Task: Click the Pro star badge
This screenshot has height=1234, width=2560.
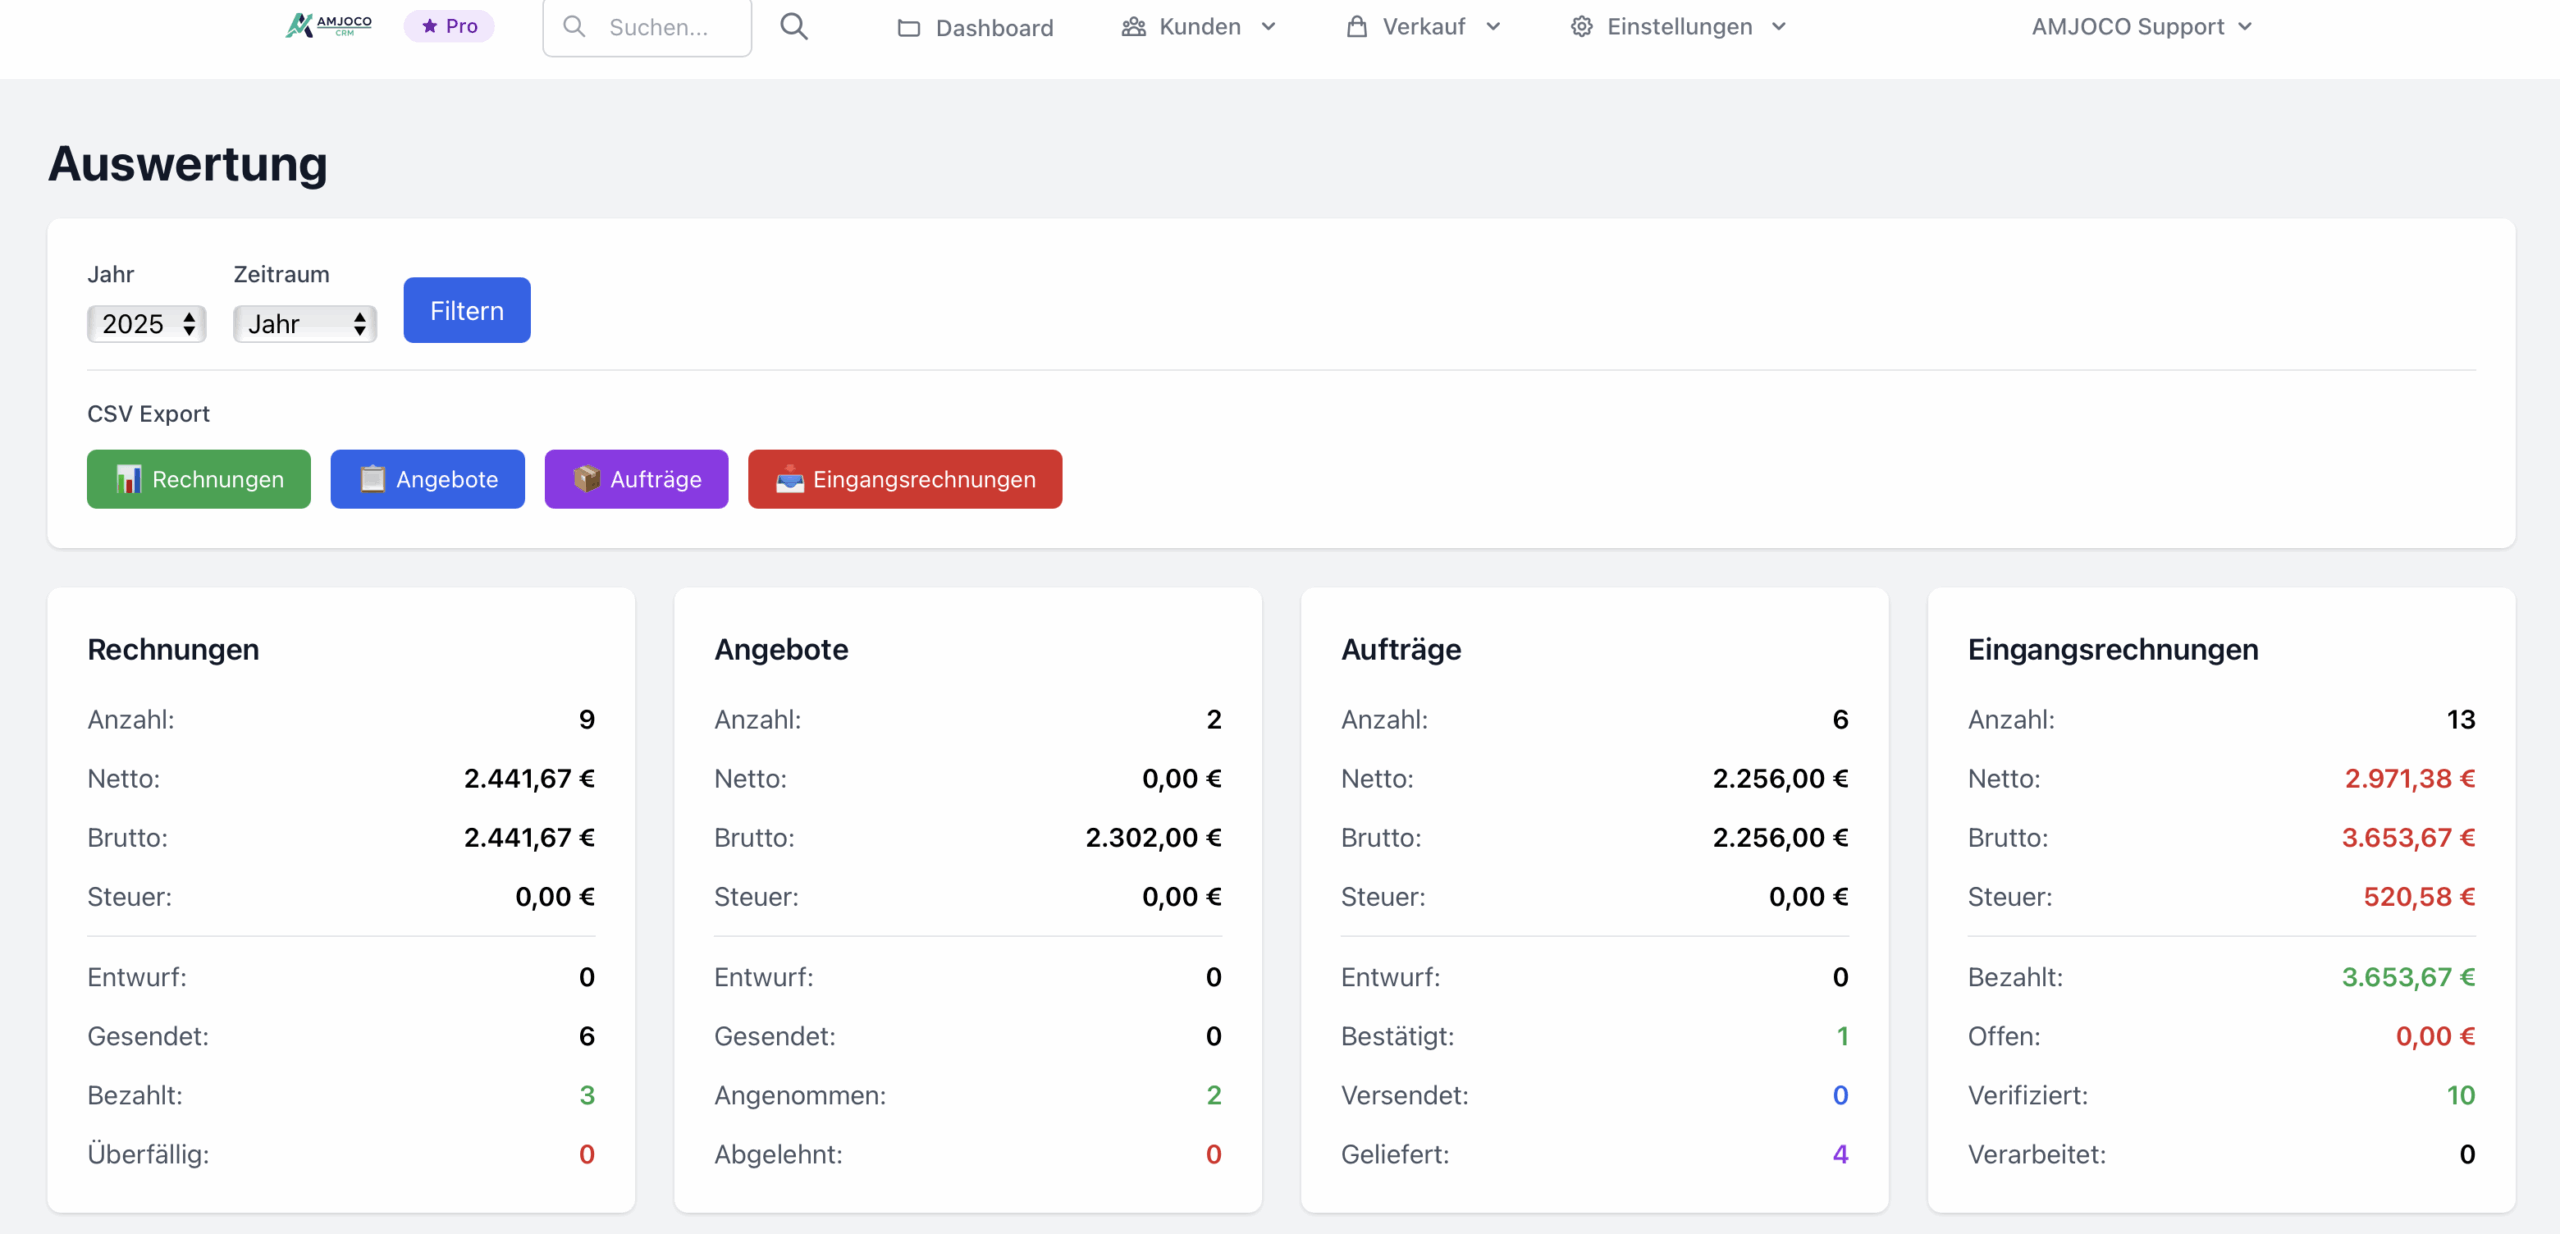Action: click(449, 26)
